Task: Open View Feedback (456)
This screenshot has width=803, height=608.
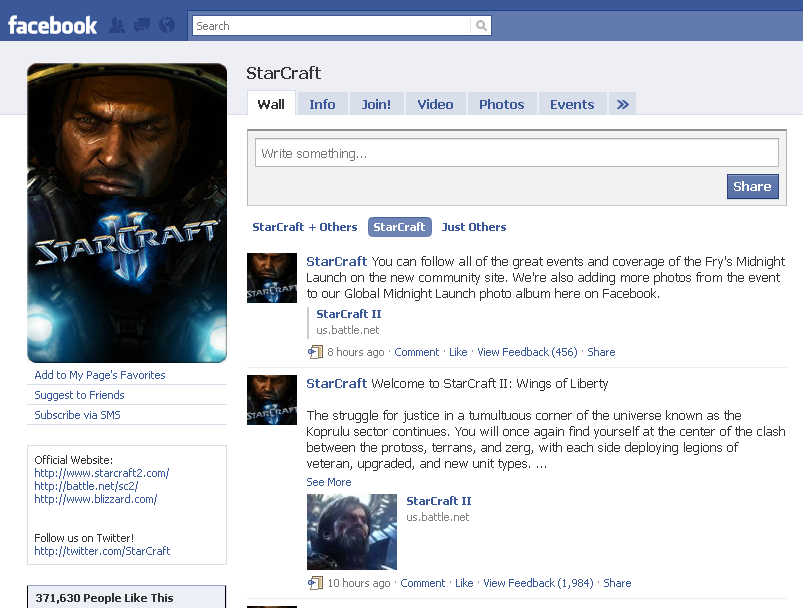Action: [x=527, y=352]
